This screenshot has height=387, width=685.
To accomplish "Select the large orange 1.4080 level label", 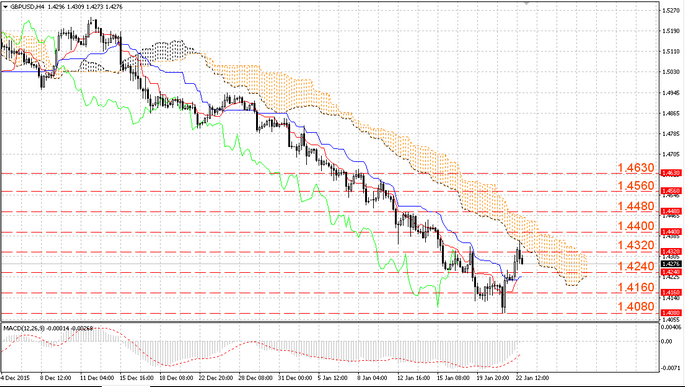I will [x=636, y=307].
